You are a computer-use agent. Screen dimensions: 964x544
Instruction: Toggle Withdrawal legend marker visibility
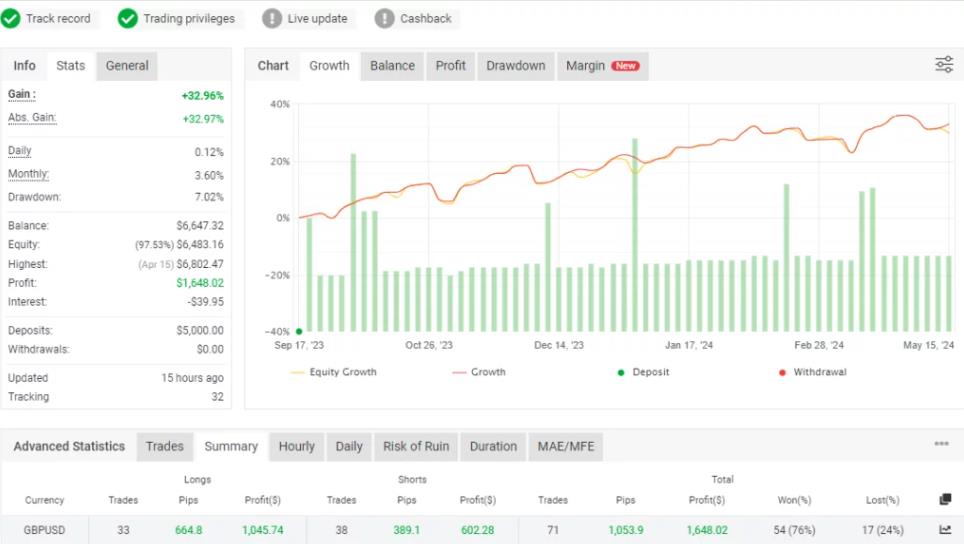811,372
